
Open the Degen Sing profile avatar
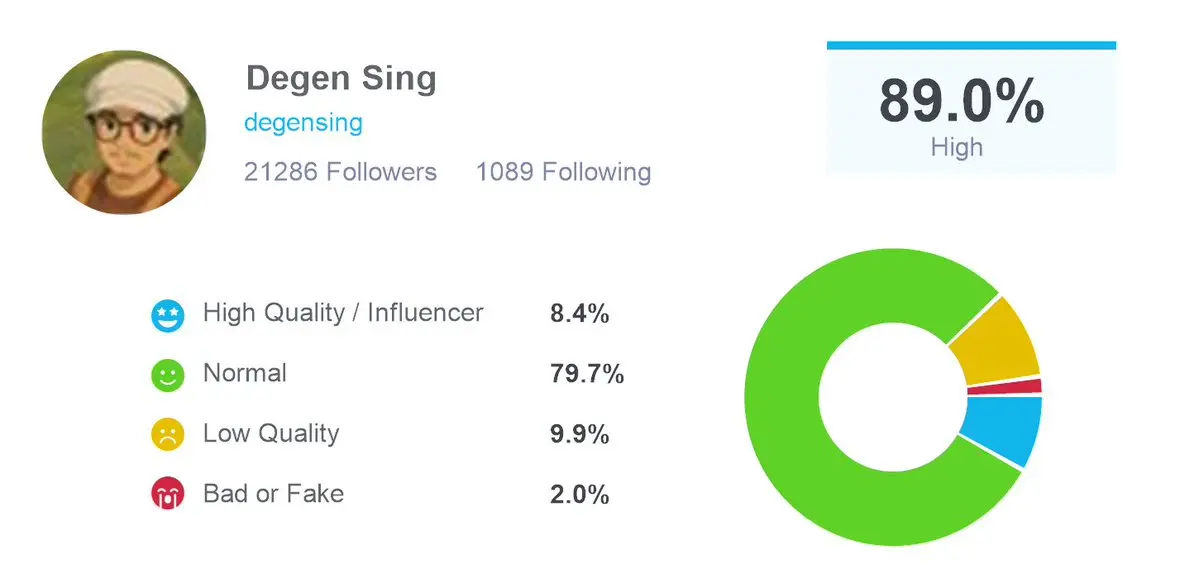pyautogui.click(x=124, y=132)
